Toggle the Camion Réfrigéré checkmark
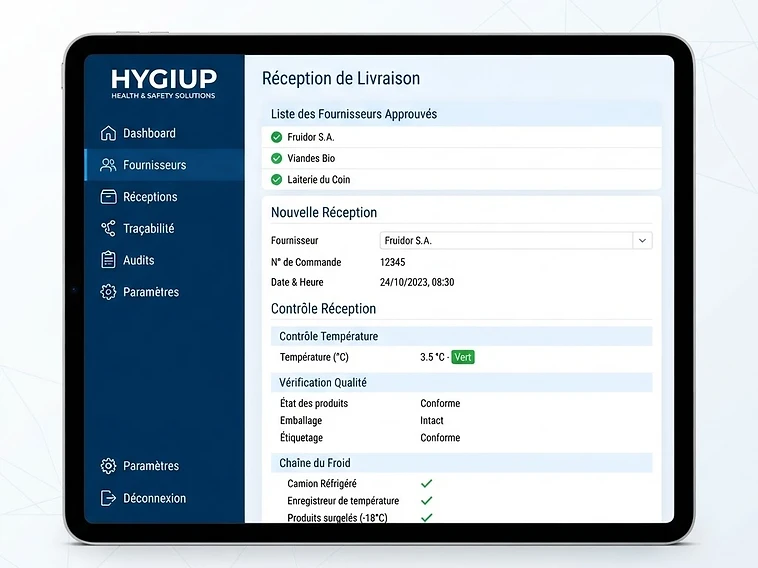 coord(426,483)
